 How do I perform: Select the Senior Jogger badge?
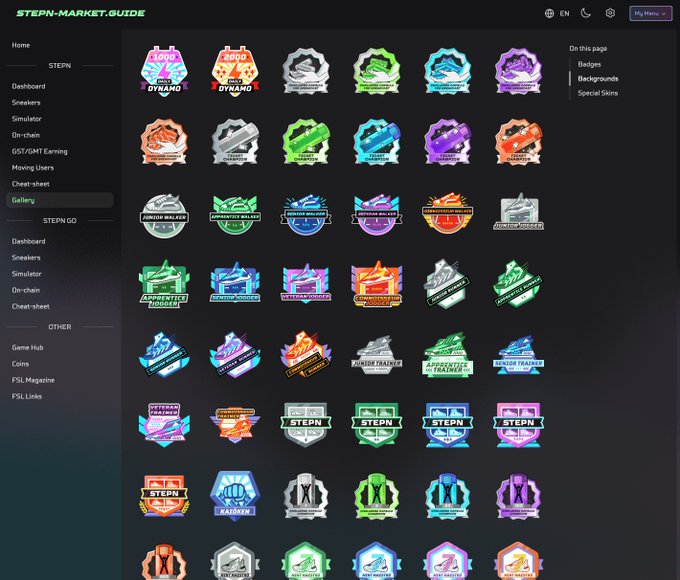pyautogui.click(x=235, y=282)
